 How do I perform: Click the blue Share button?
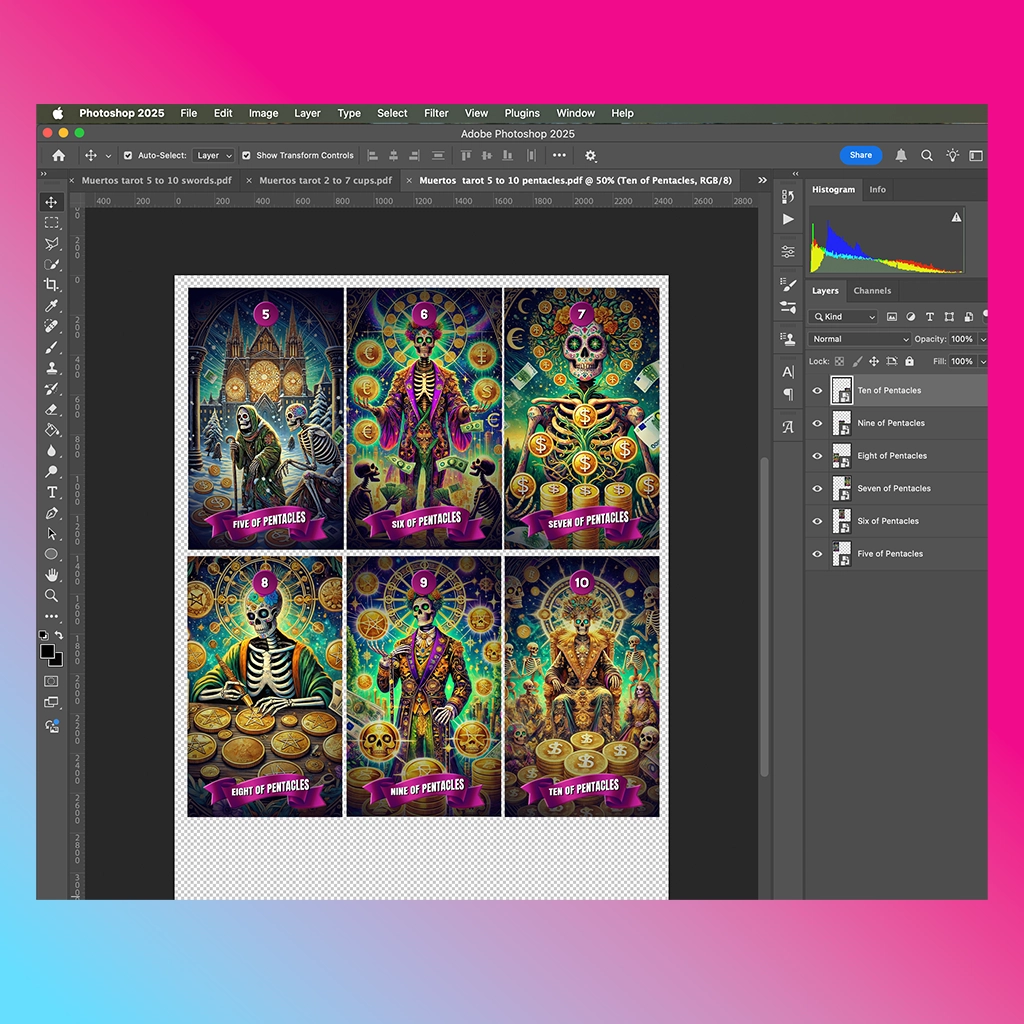[x=861, y=155]
